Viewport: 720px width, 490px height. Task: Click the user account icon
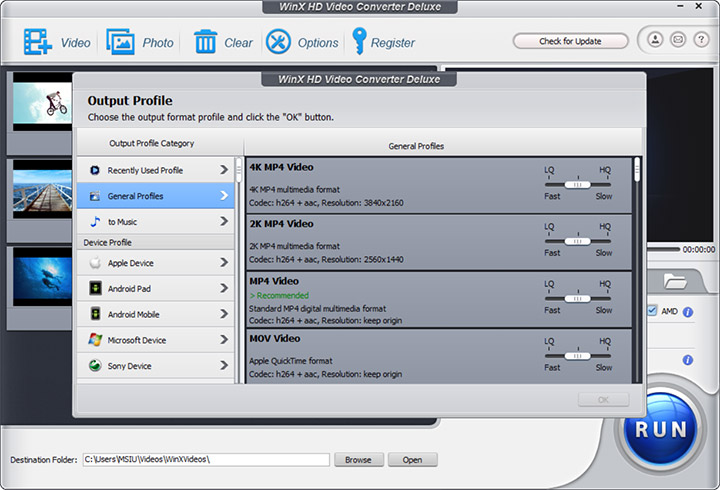(655, 41)
